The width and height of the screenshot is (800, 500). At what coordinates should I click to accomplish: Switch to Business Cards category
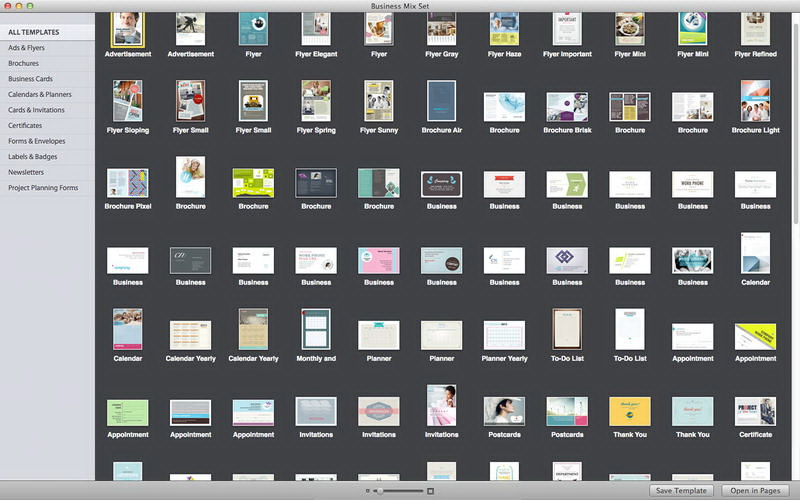31,78
